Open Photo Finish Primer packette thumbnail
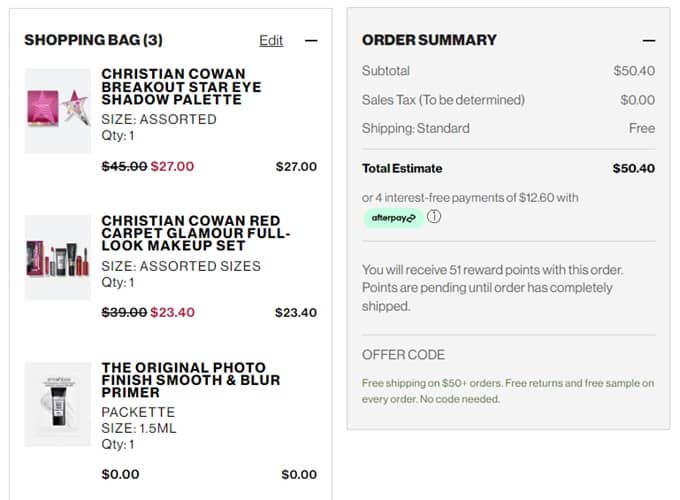 pos(57,403)
